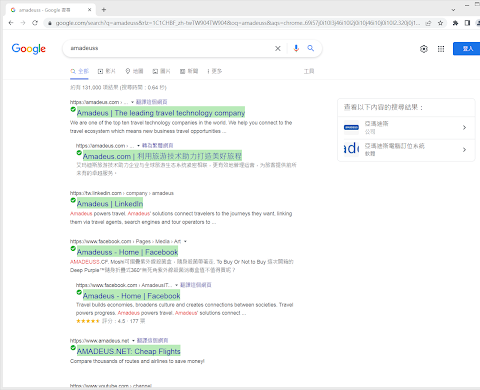Switch to the Images tab

pyautogui.click(x=161, y=71)
